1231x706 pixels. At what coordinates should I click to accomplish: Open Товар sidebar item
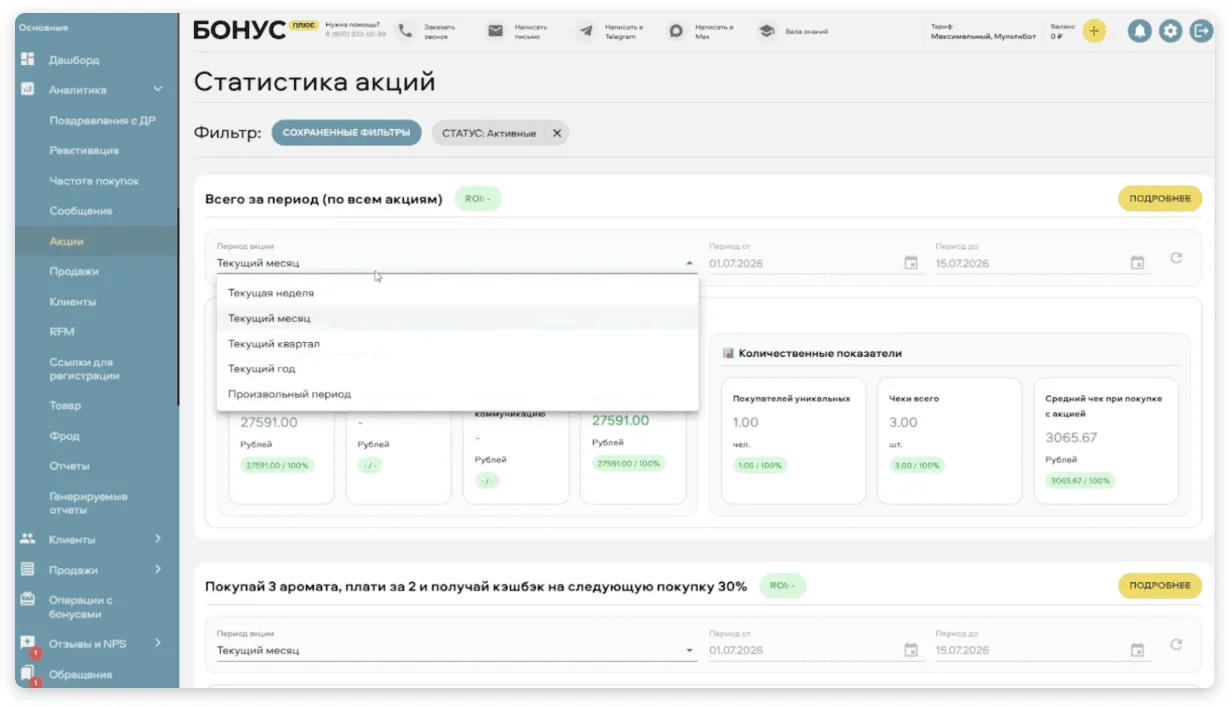[x=65, y=406]
